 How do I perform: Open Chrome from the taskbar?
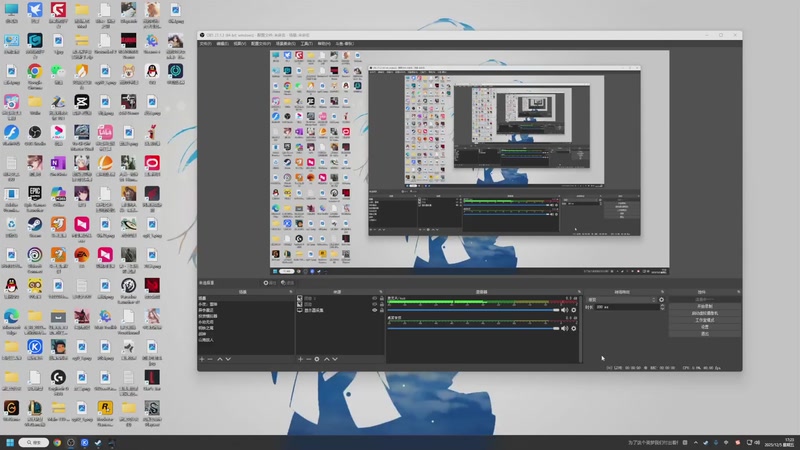pyautogui.click(x=57, y=443)
